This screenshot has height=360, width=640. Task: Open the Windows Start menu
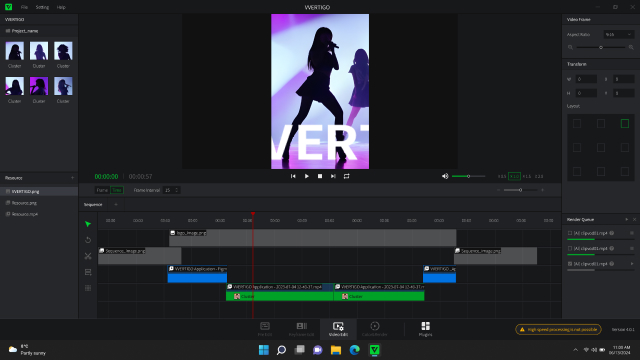pyautogui.click(x=264, y=350)
